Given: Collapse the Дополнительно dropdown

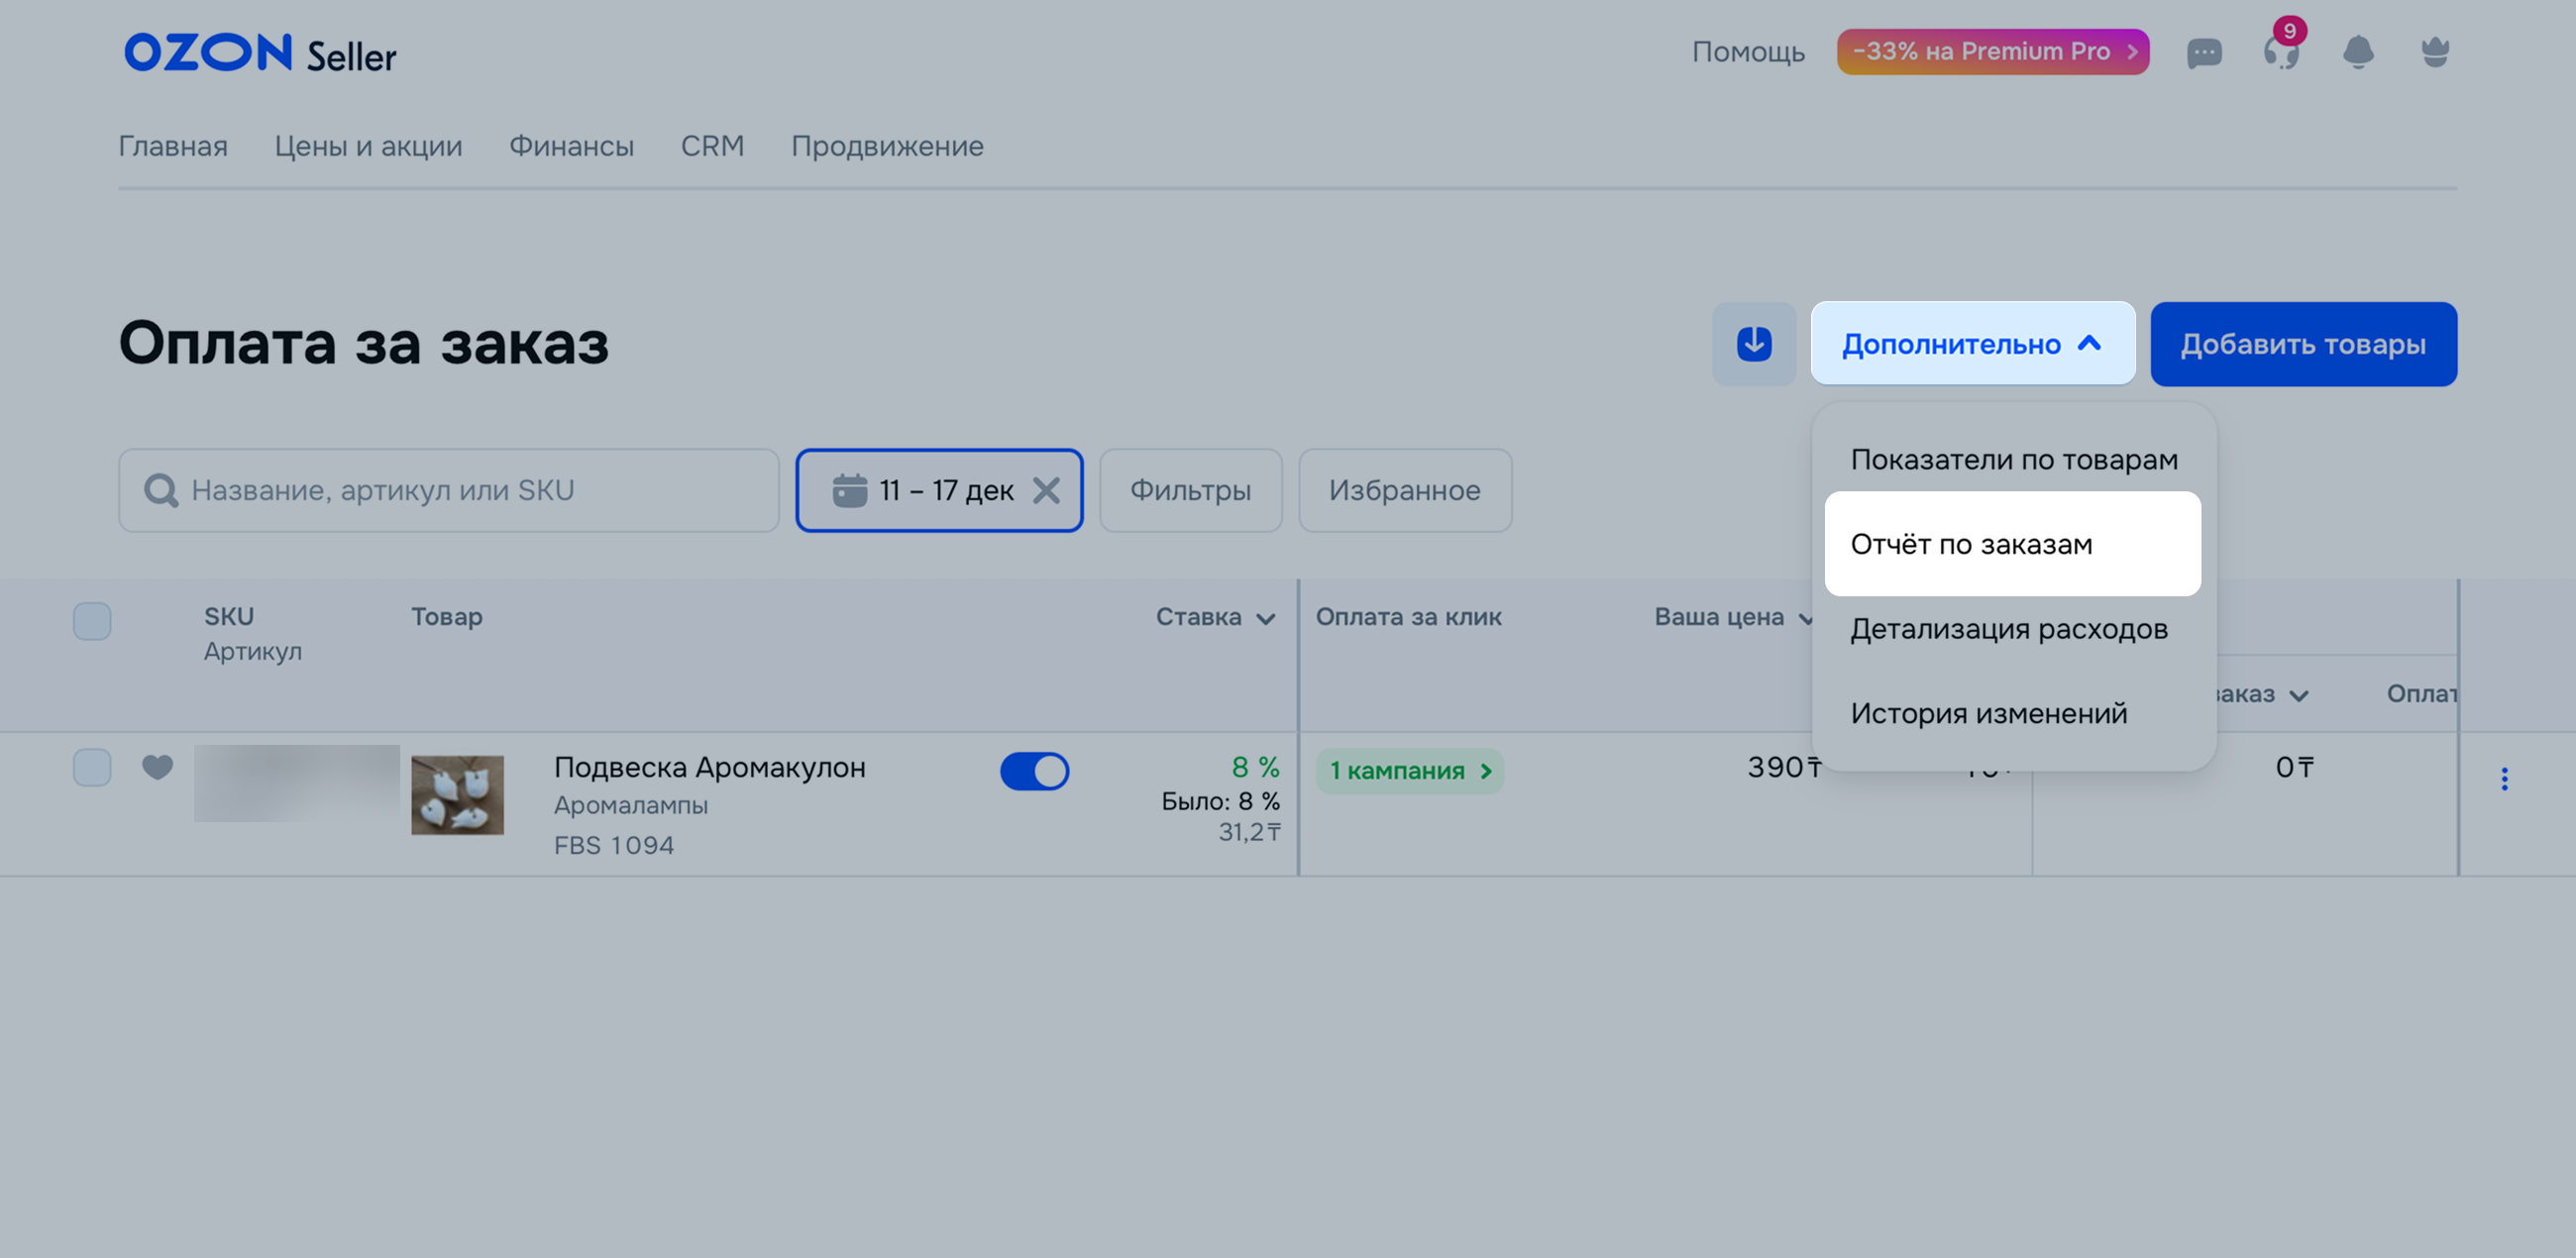Looking at the screenshot, I should 1972,344.
